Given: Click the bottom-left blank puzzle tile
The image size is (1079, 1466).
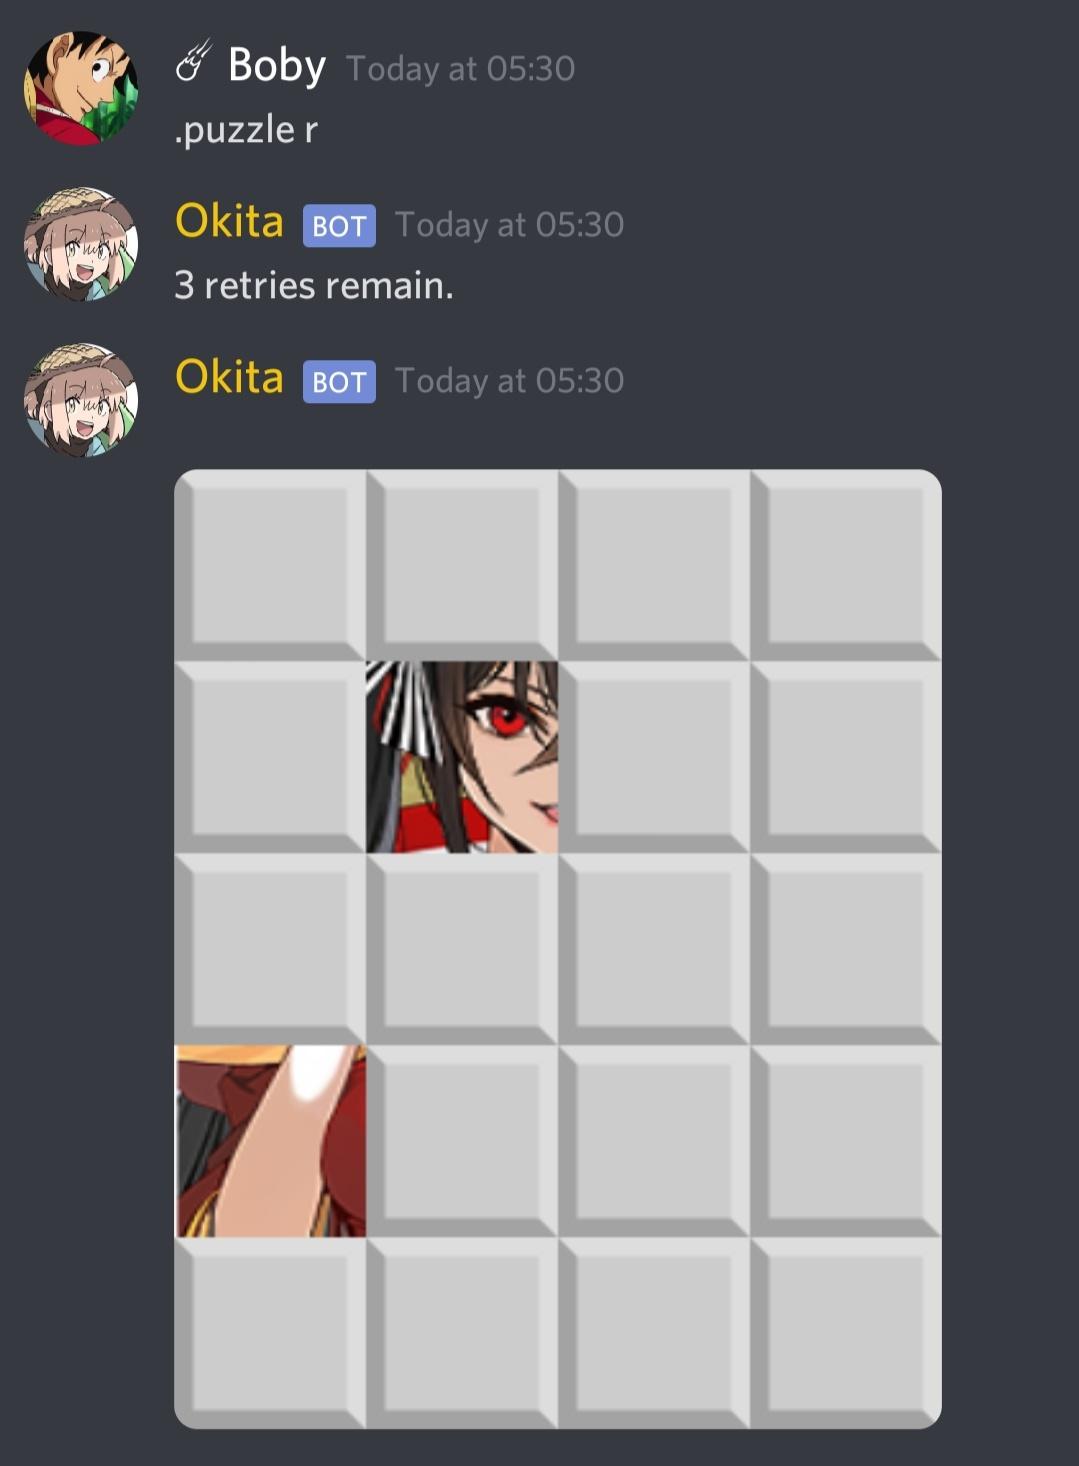Looking at the screenshot, I should (270, 1333).
